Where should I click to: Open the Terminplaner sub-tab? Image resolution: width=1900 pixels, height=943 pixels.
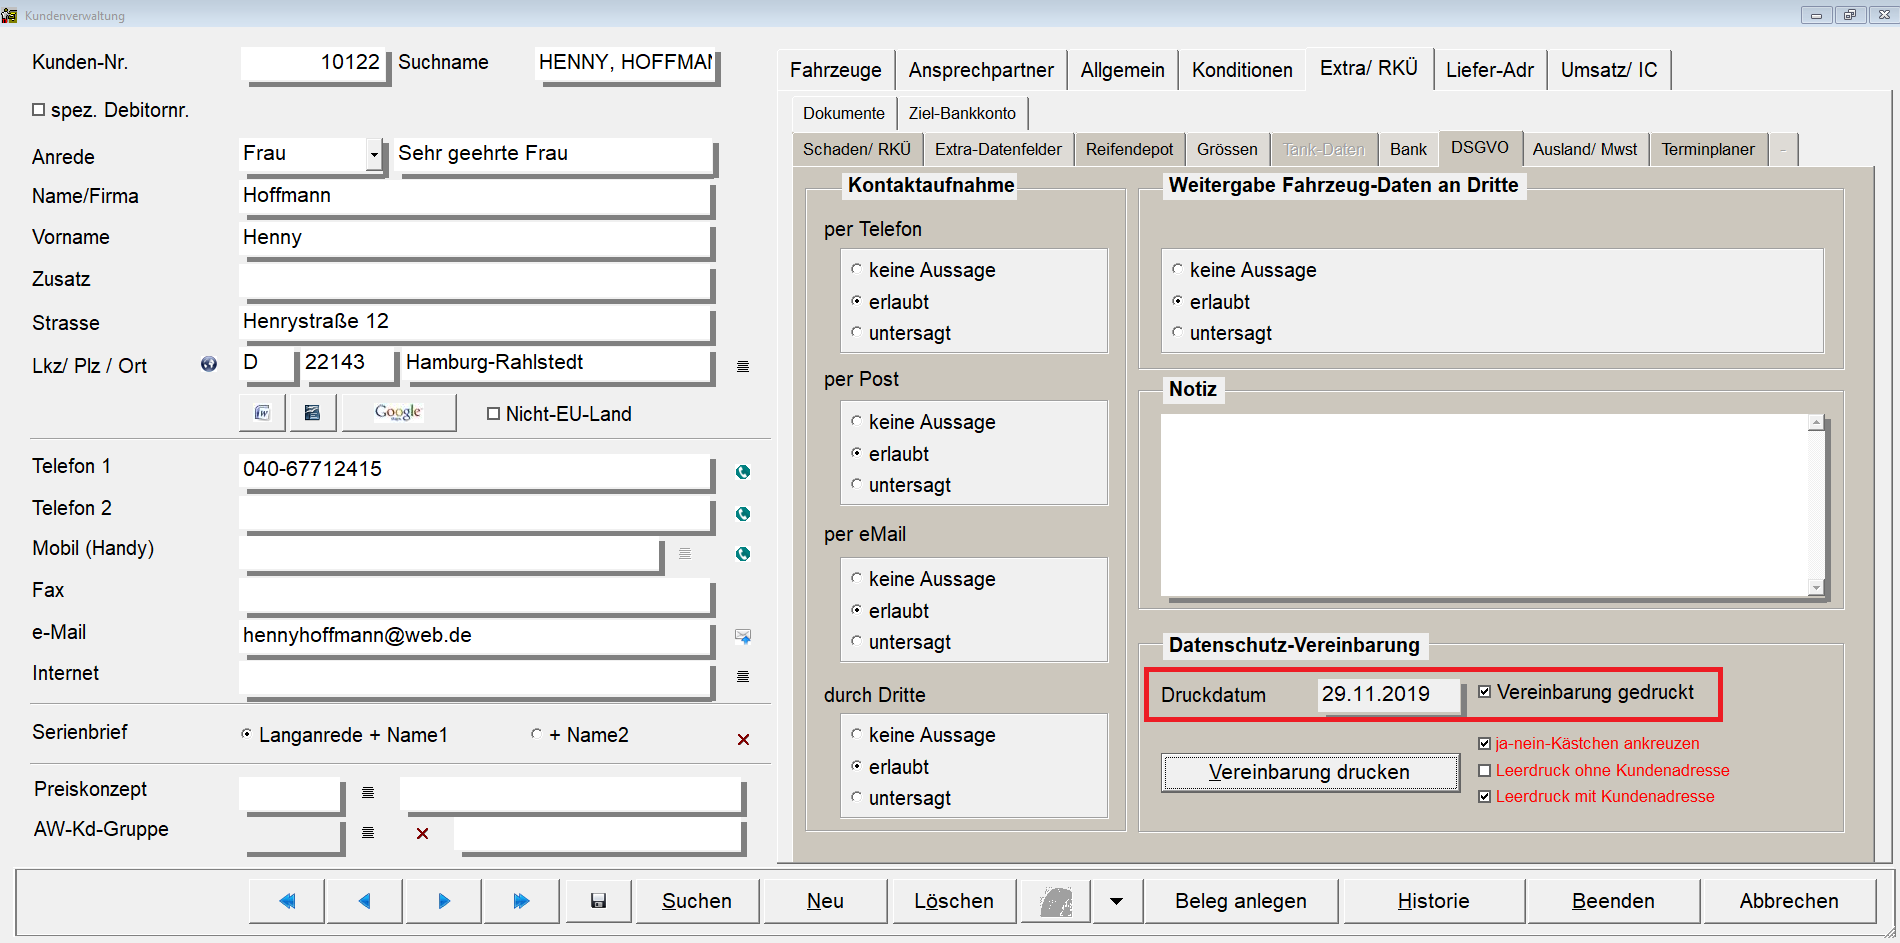(1708, 149)
